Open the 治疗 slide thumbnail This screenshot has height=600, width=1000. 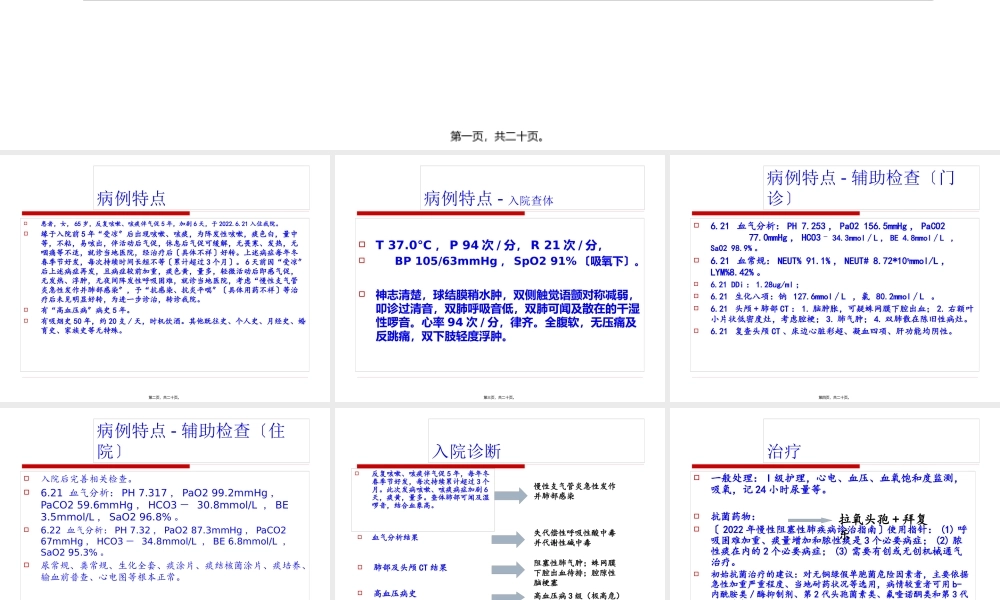835,504
